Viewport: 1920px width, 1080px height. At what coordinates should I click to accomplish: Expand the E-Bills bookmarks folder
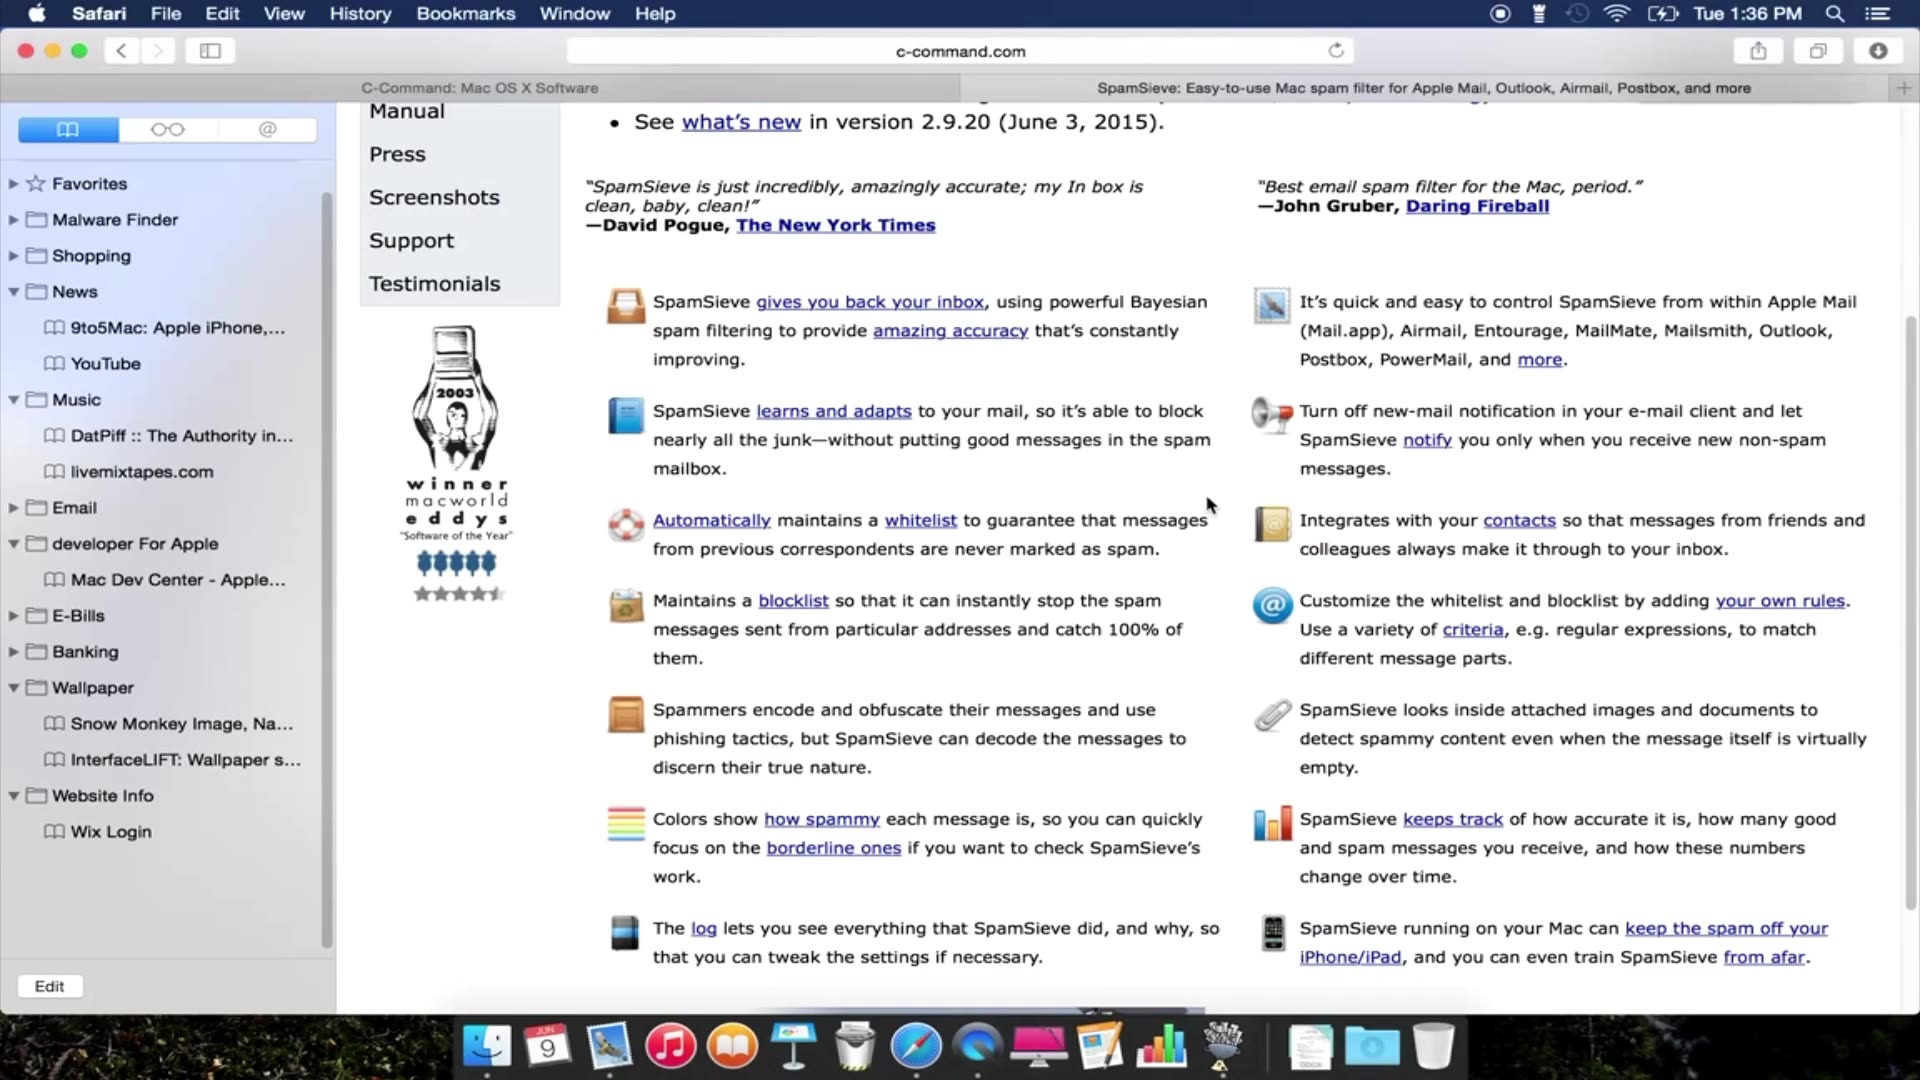[13, 616]
